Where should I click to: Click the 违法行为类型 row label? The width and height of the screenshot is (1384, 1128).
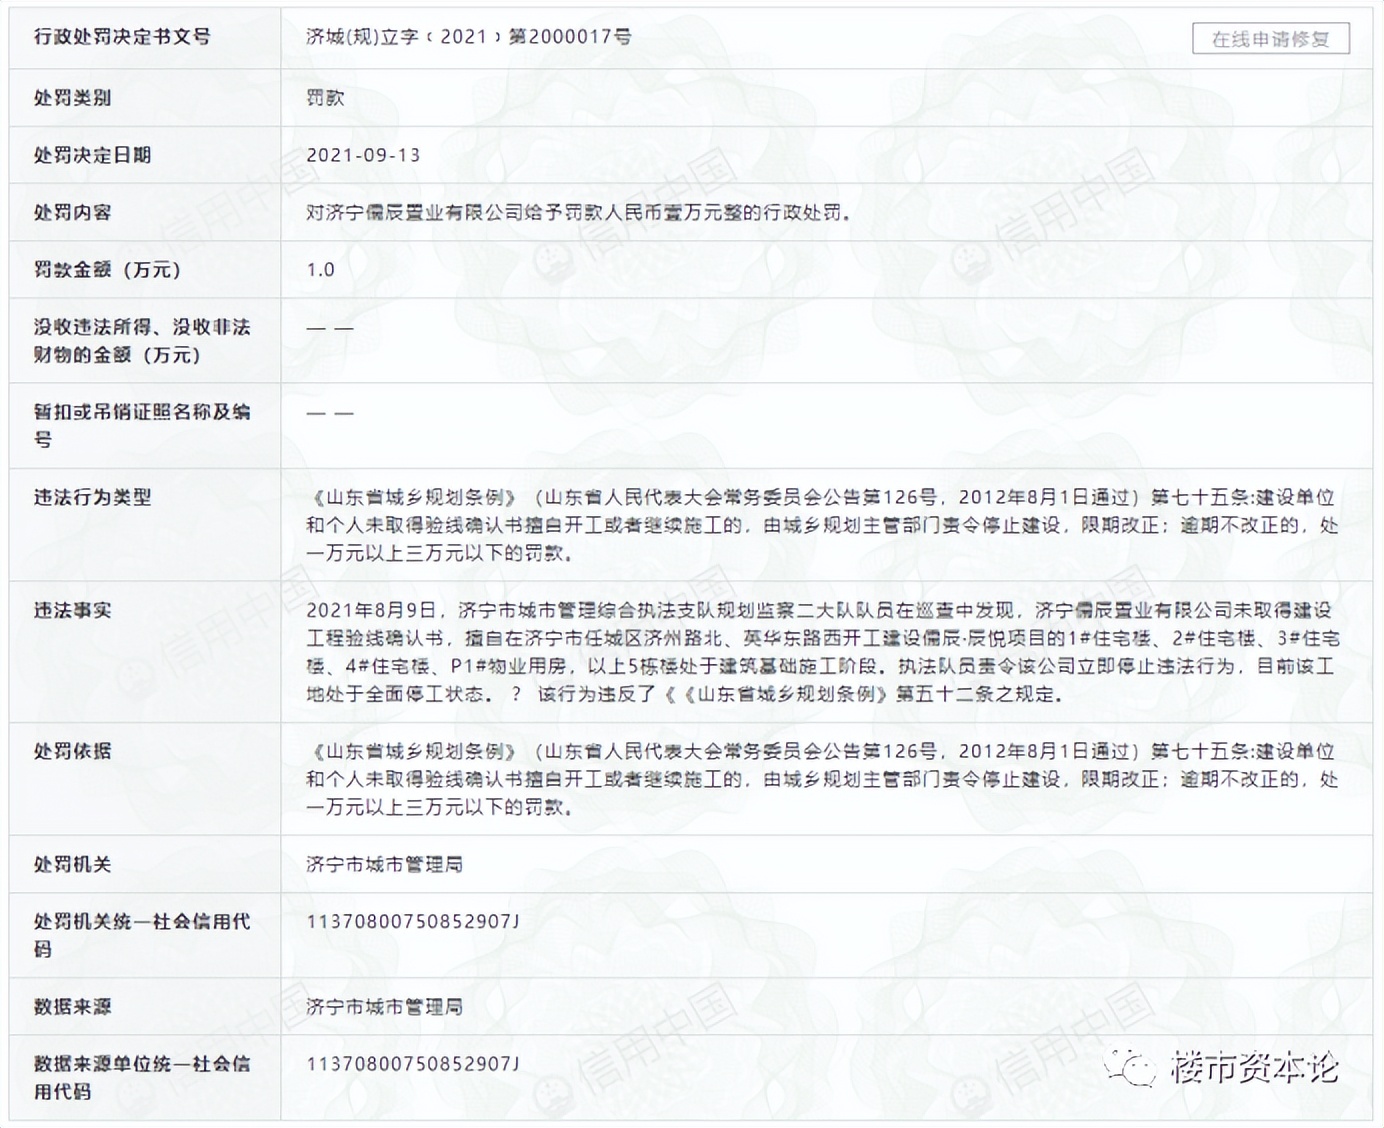(x=92, y=497)
